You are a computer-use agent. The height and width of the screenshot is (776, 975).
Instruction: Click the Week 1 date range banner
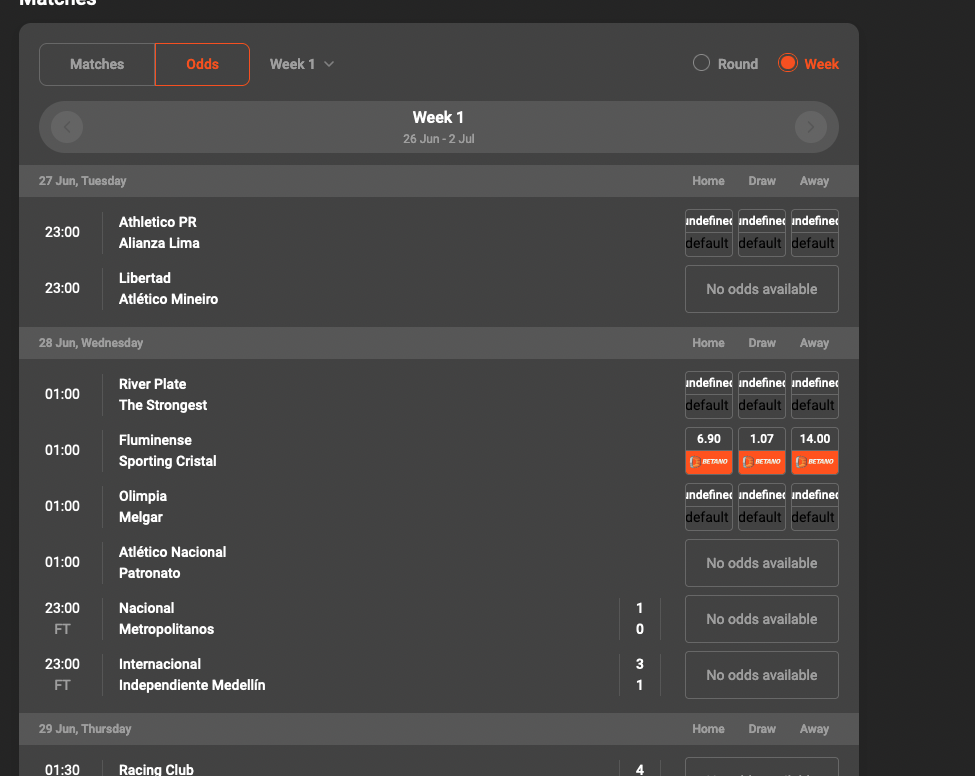click(438, 126)
